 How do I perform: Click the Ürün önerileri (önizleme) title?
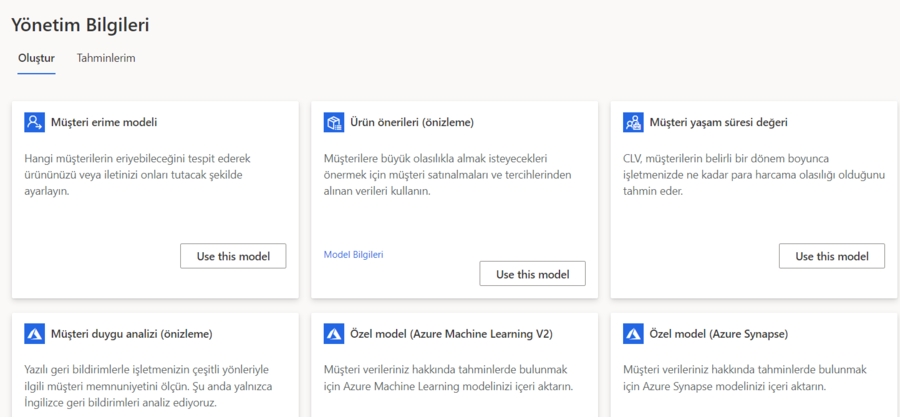coord(412,122)
